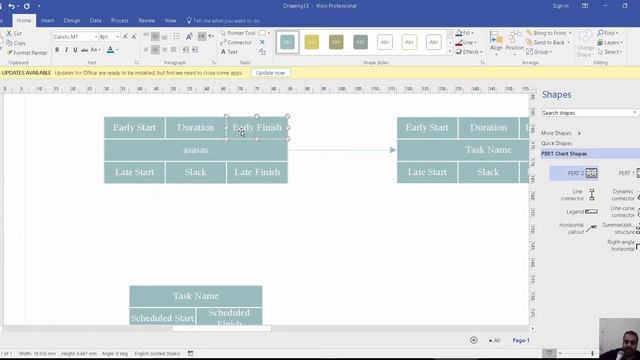Open the 8pt font size dropdown

pyautogui.click(x=118, y=37)
